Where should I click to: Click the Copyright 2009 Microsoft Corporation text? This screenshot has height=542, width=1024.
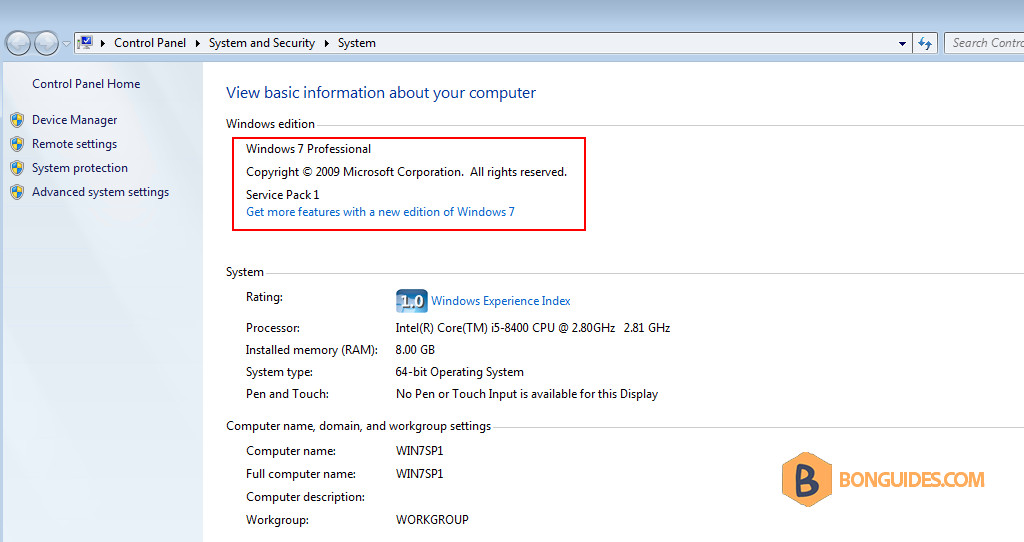406,172
